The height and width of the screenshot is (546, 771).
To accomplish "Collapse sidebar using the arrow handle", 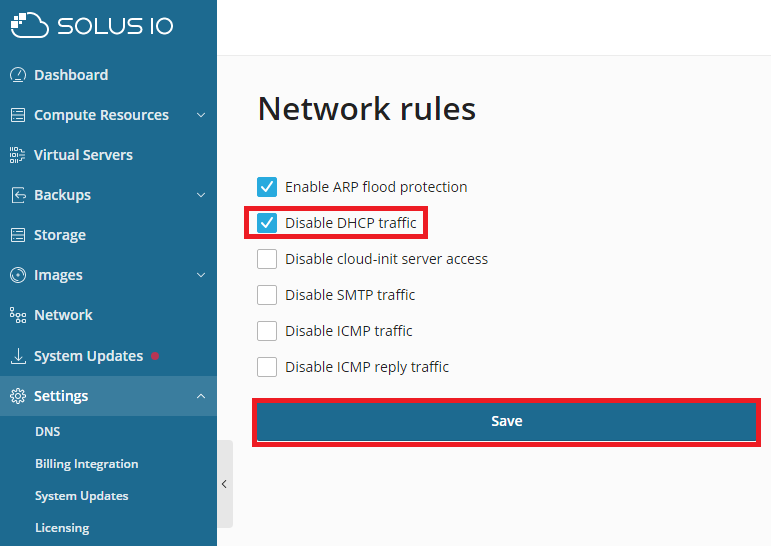I will (225, 484).
